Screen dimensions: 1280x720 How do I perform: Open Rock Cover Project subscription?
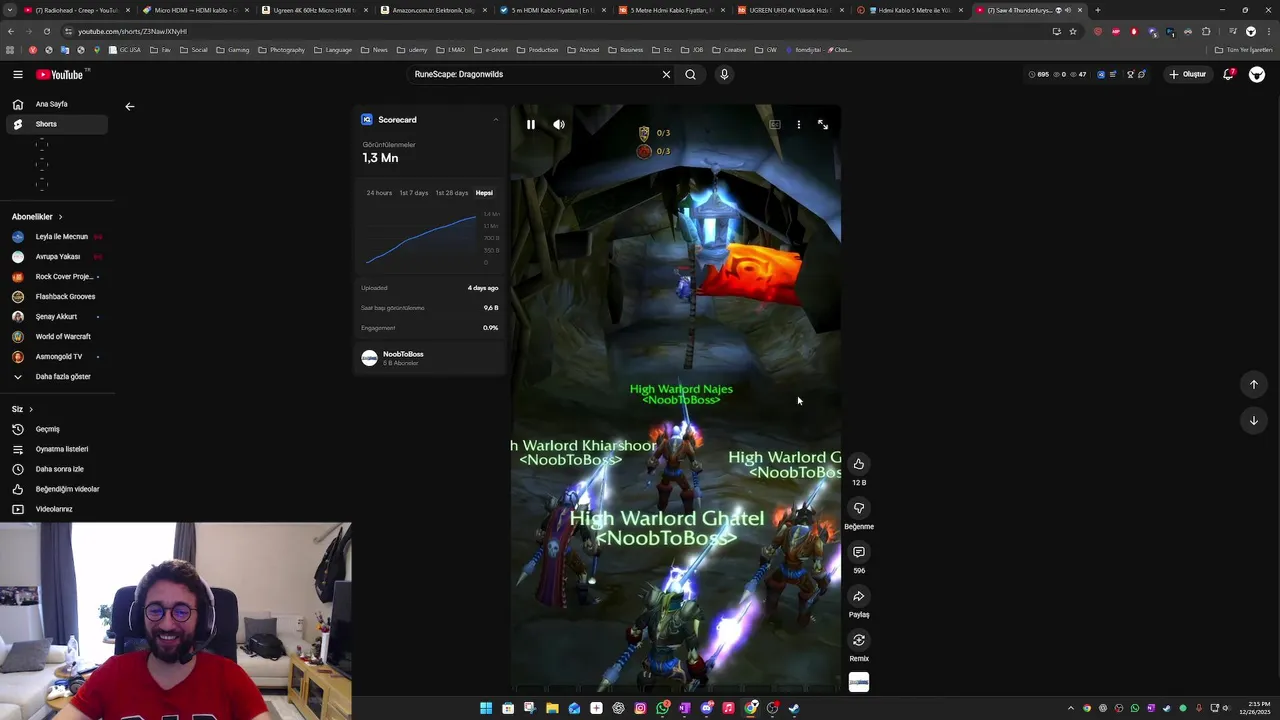coord(56,277)
